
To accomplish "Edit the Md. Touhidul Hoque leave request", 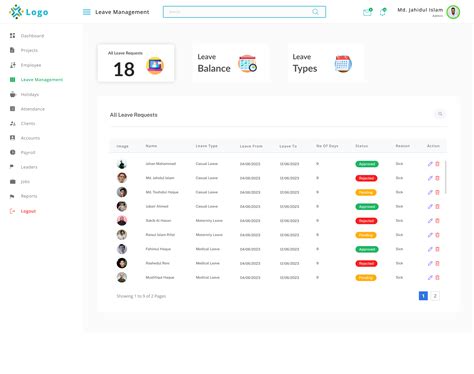I will point(430,192).
